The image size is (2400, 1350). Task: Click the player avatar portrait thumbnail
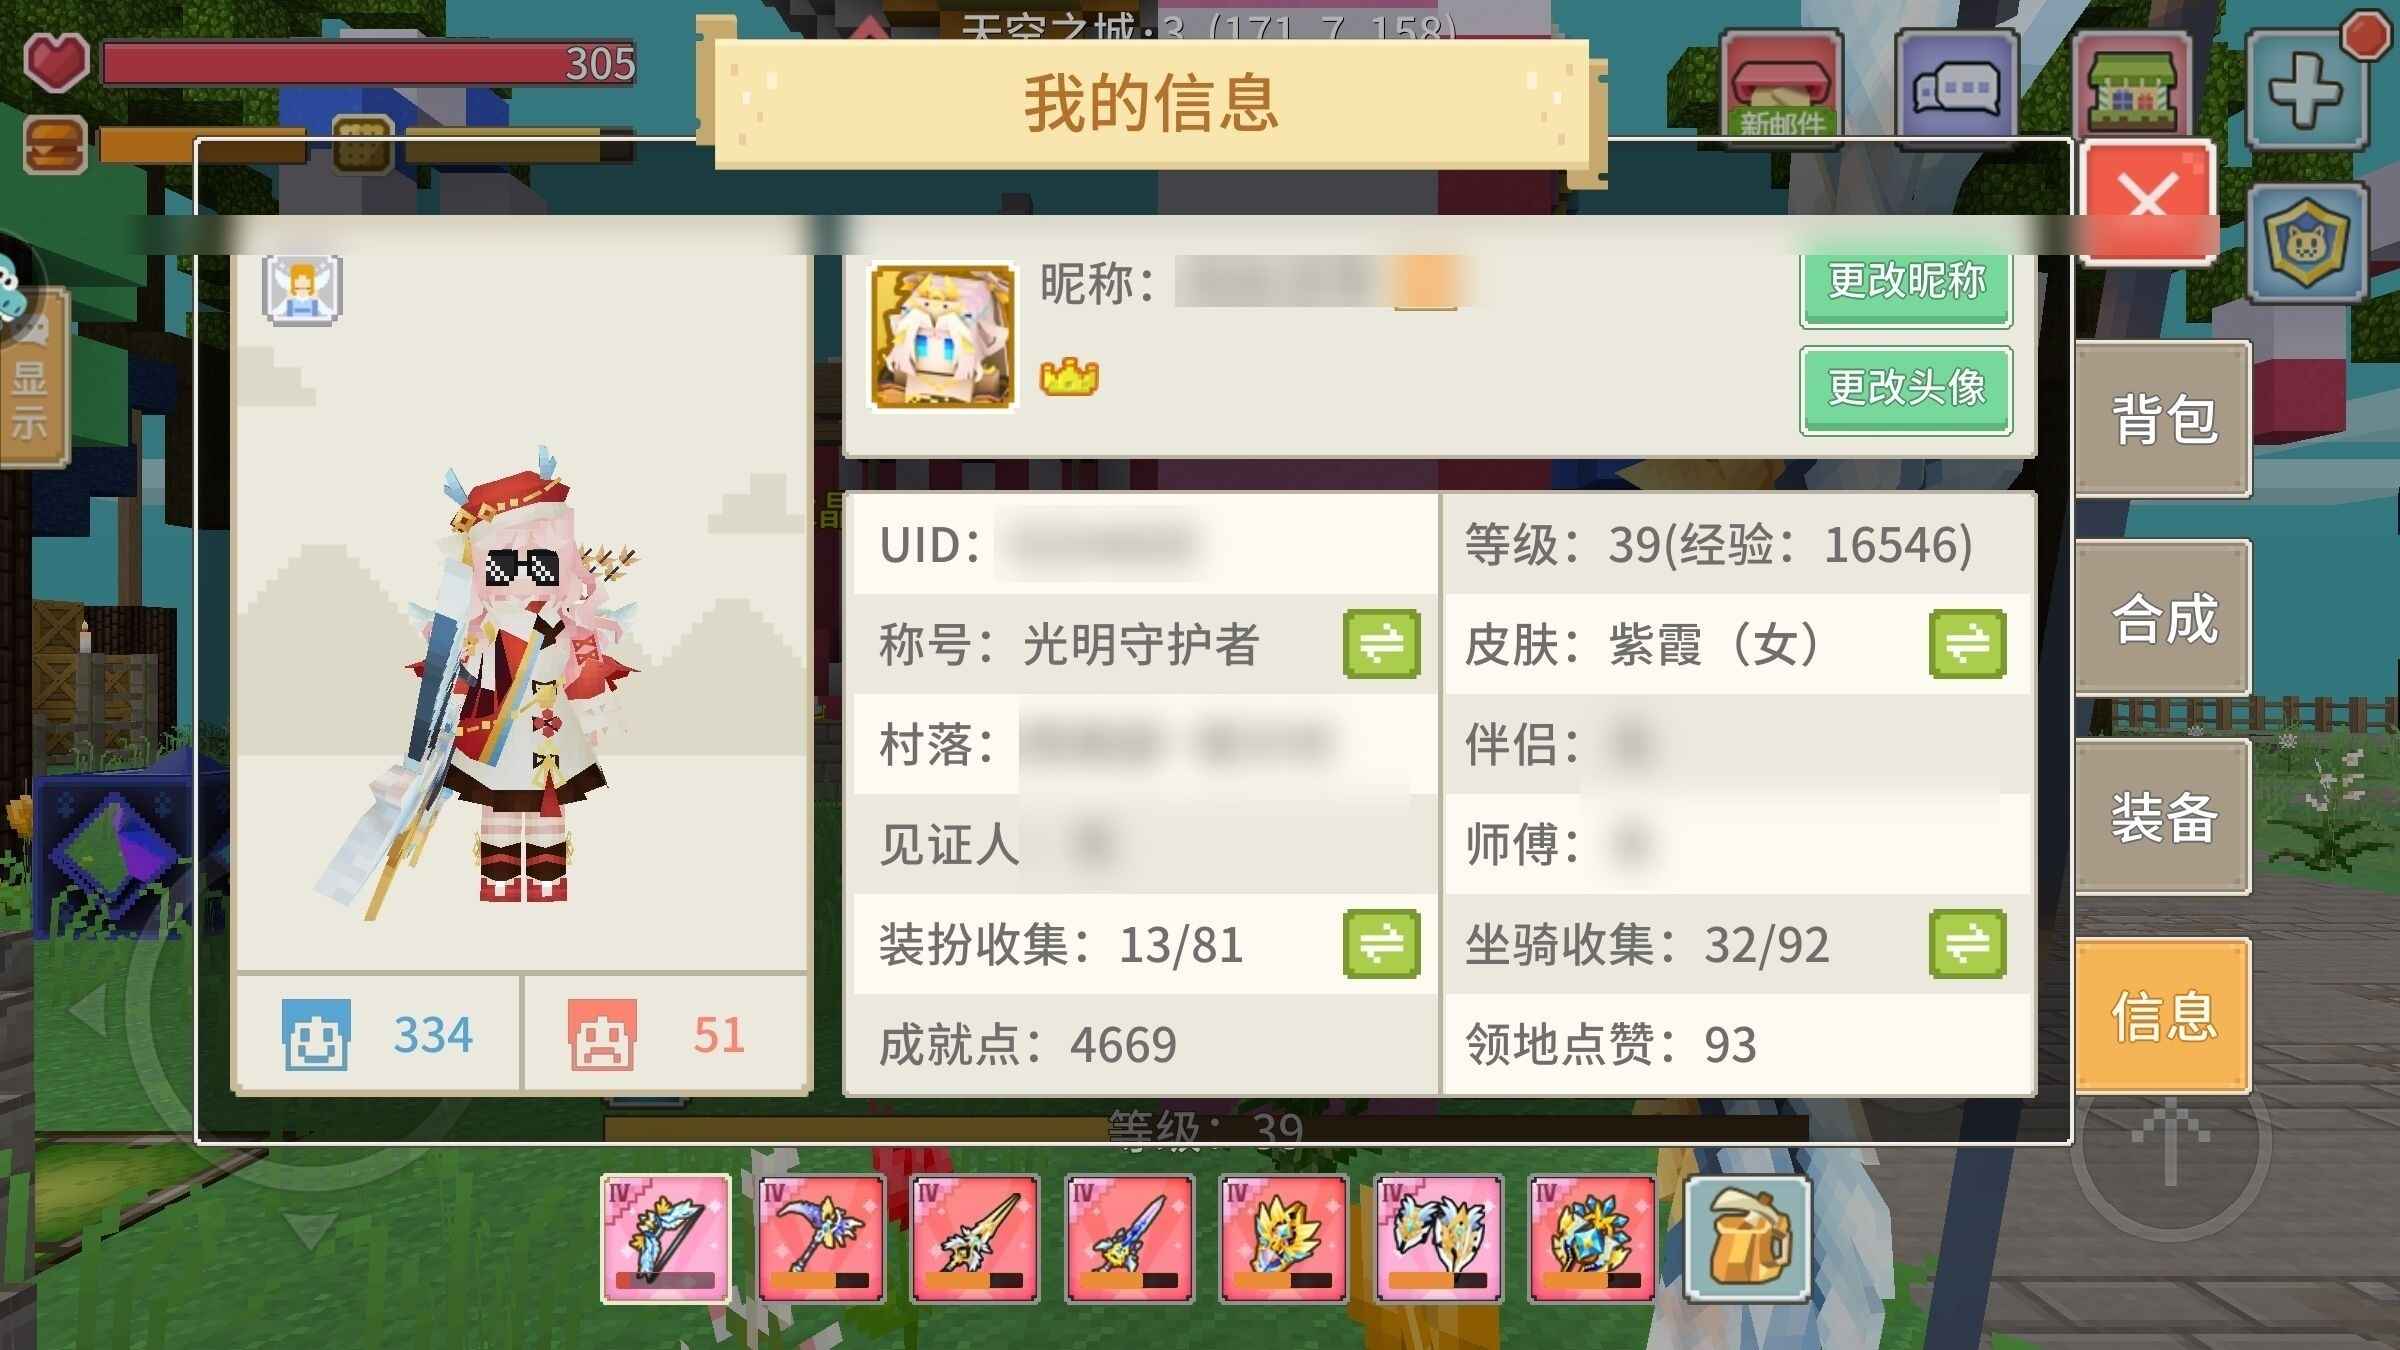[x=943, y=336]
